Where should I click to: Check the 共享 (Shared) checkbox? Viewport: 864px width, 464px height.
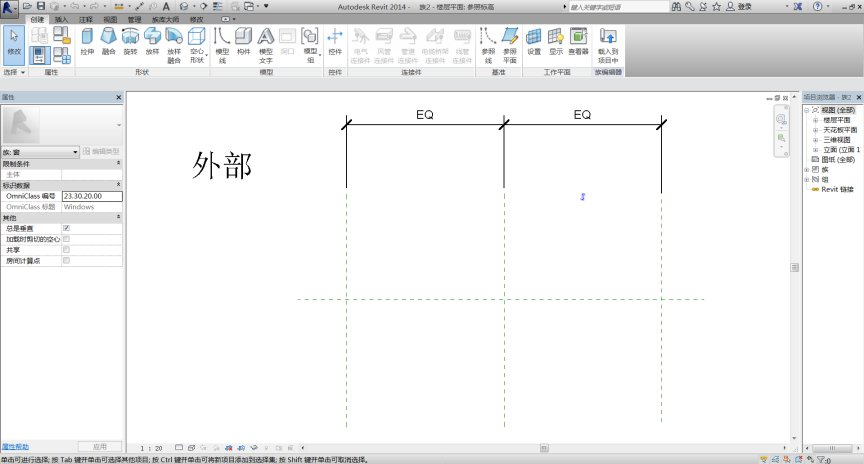(66, 250)
